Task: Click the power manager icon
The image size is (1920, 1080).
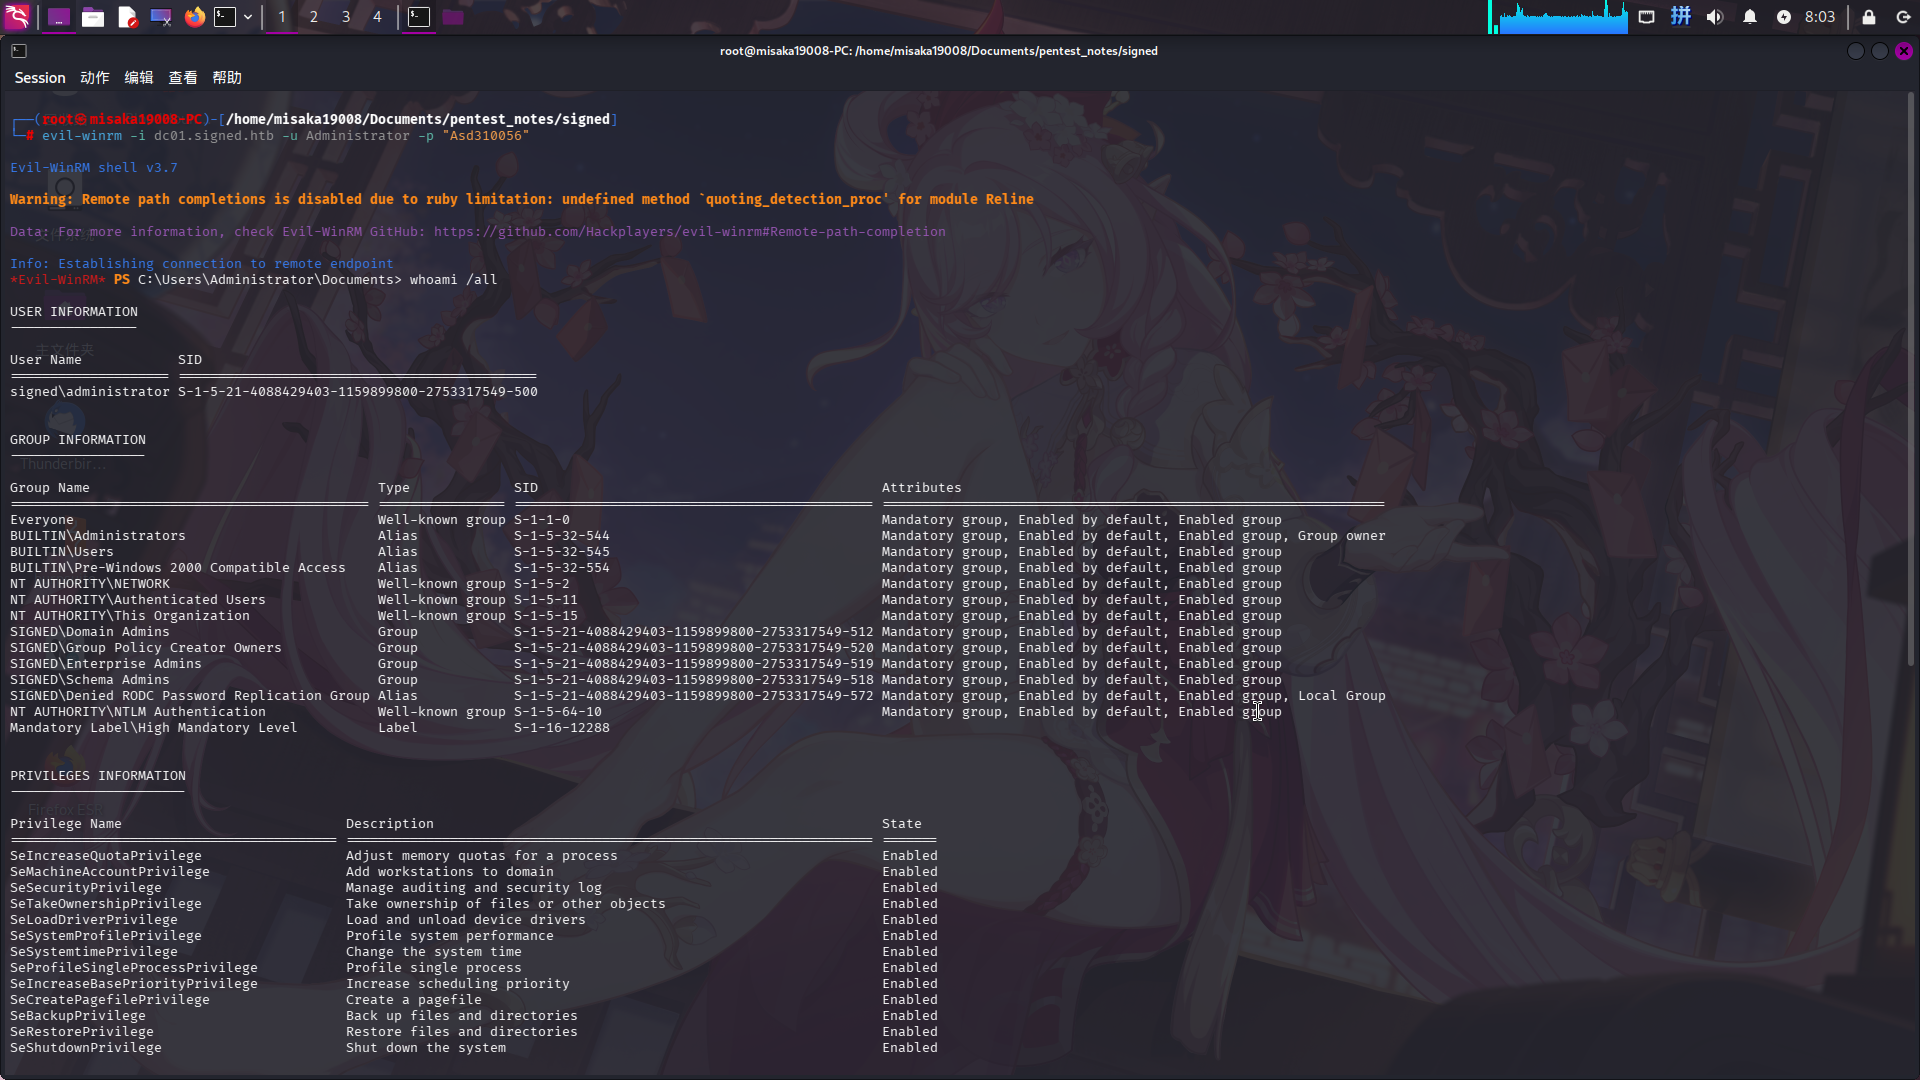Action: 1784,17
